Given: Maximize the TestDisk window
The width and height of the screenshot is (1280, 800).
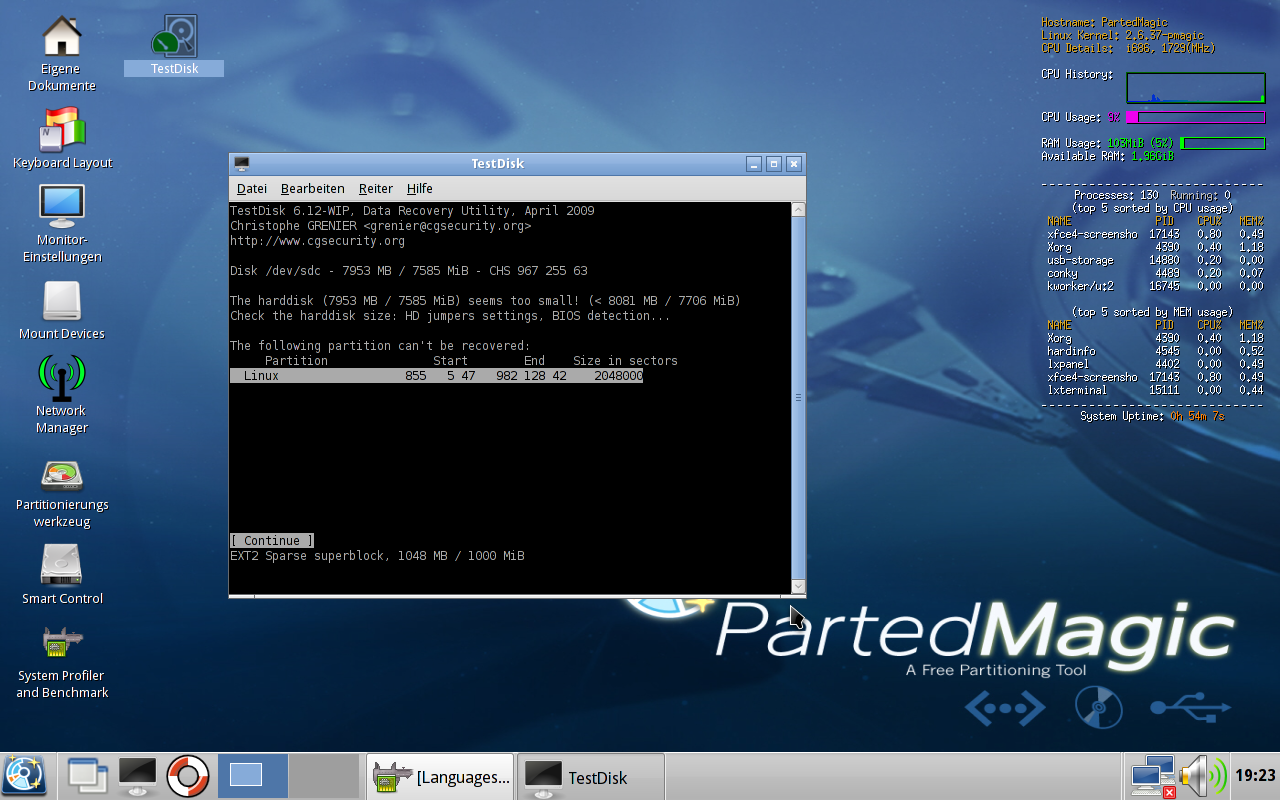Looking at the screenshot, I should point(773,164).
